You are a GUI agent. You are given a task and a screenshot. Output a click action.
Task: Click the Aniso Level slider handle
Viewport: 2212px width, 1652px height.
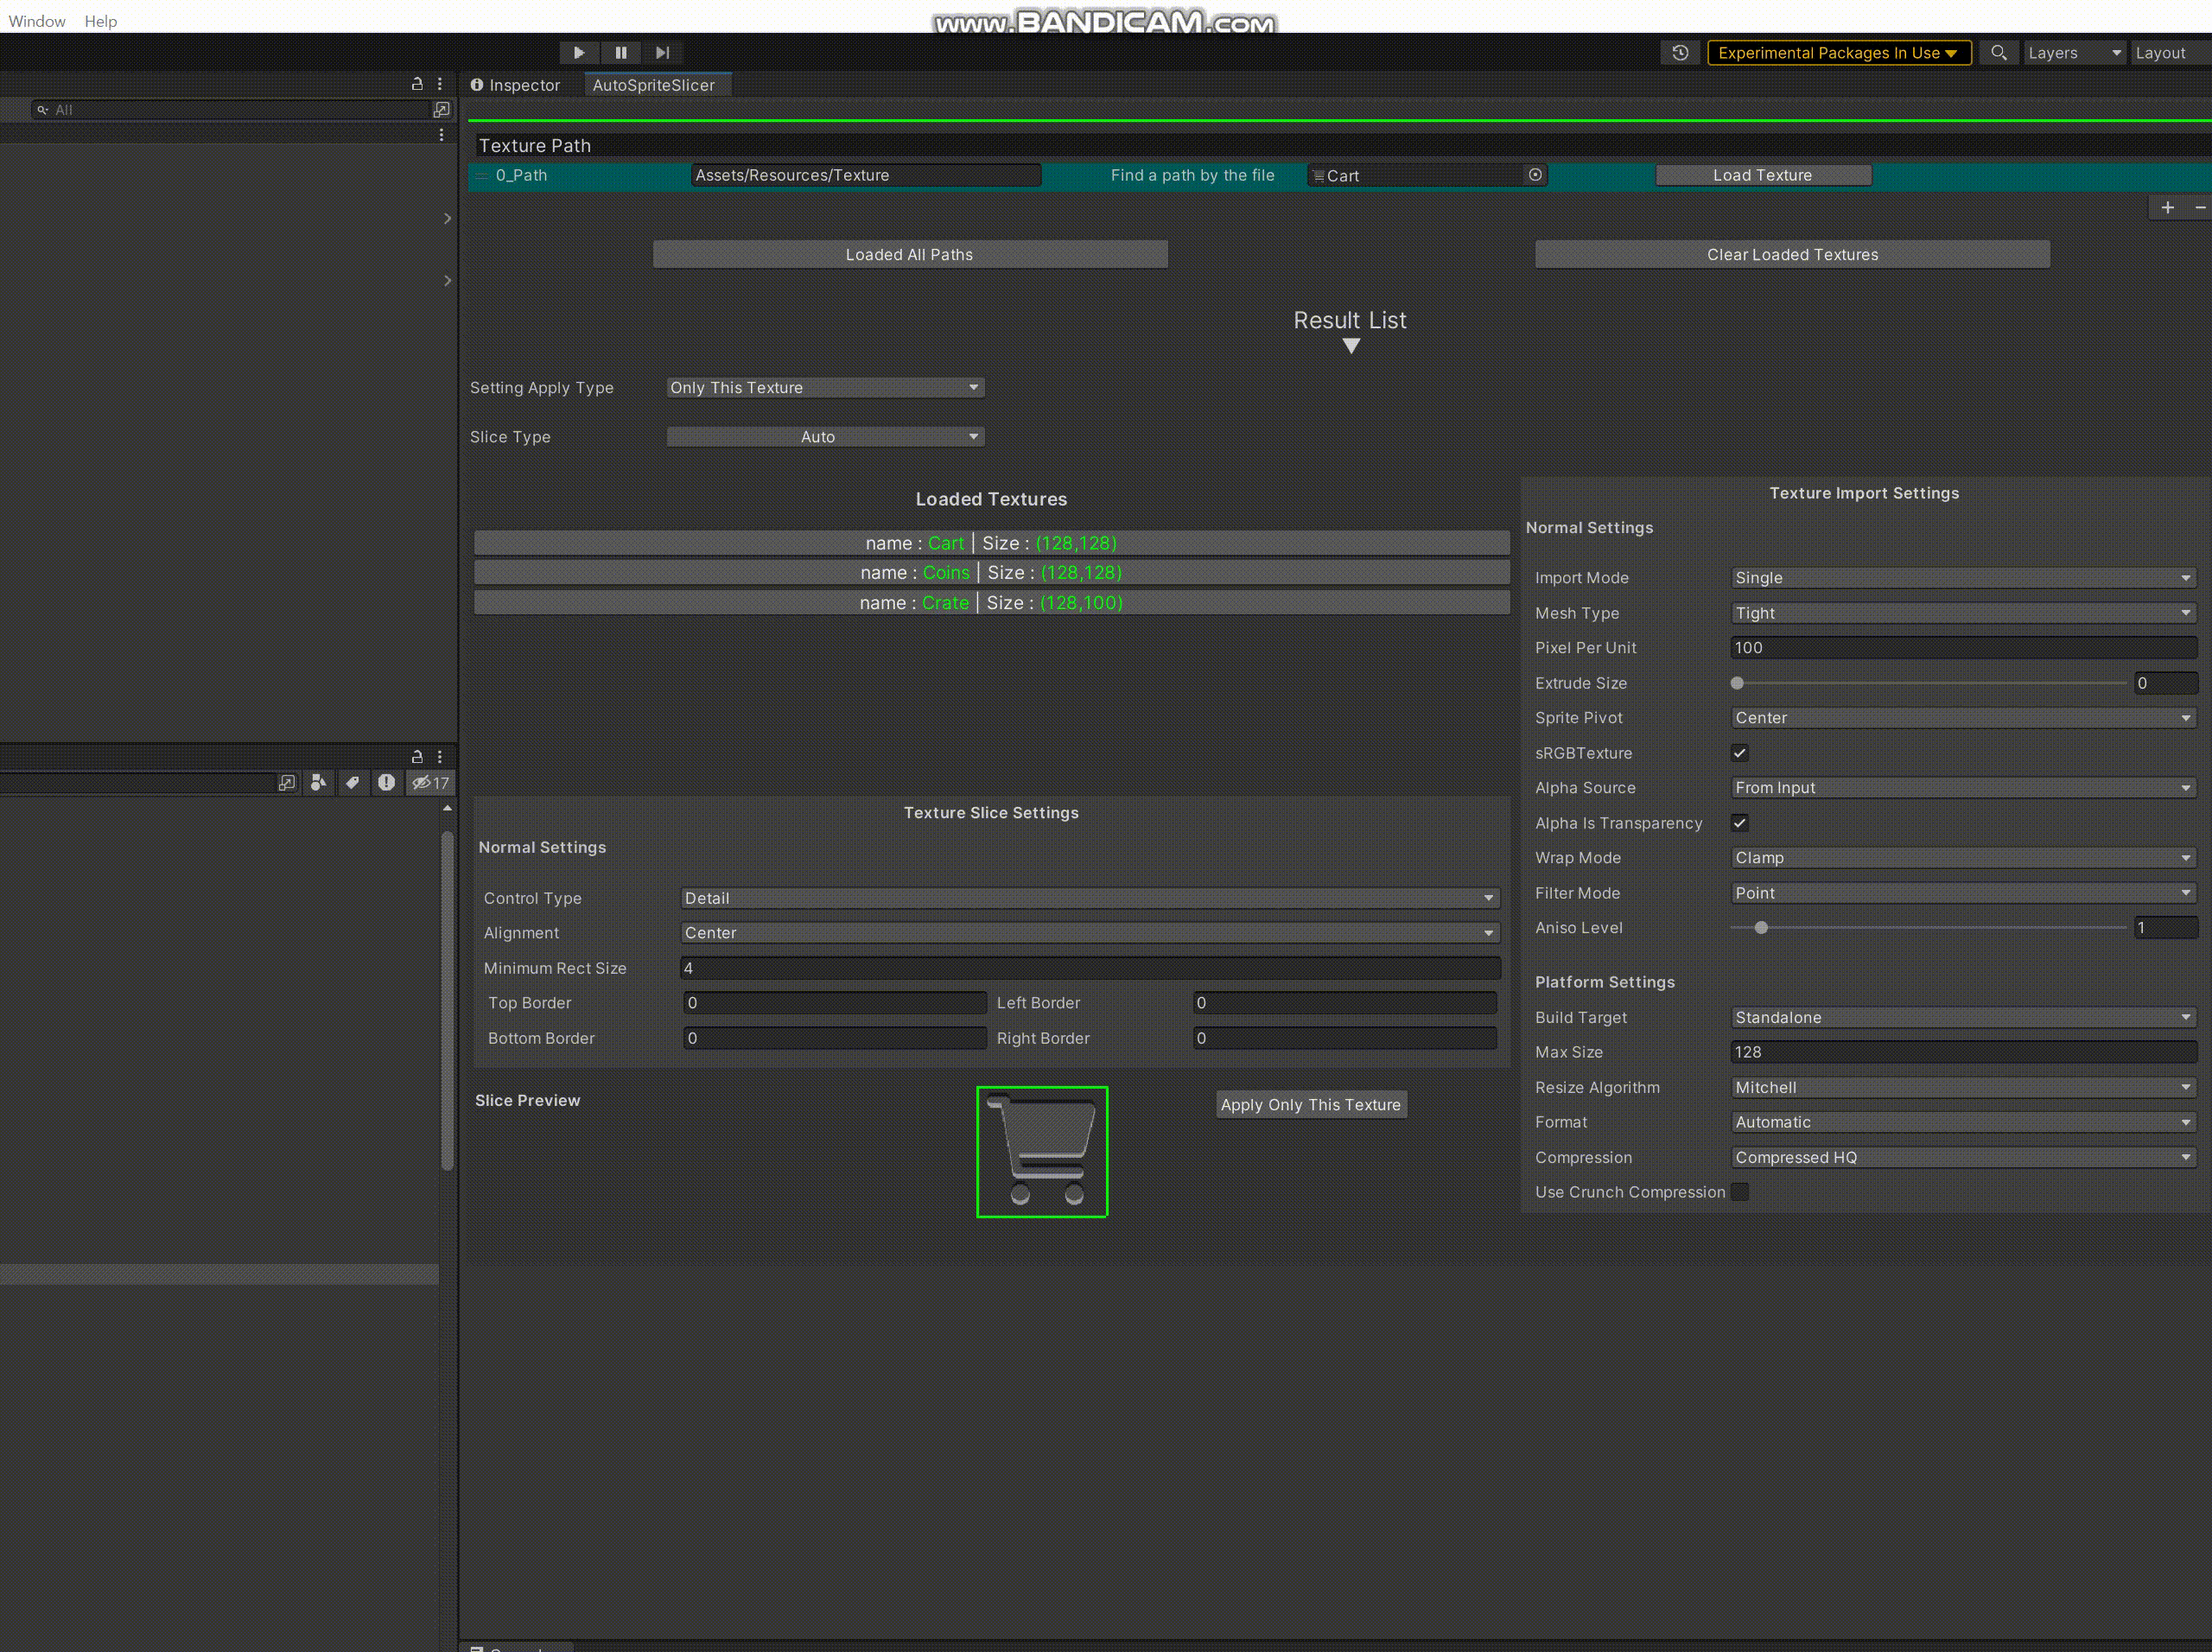pos(1761,928)
